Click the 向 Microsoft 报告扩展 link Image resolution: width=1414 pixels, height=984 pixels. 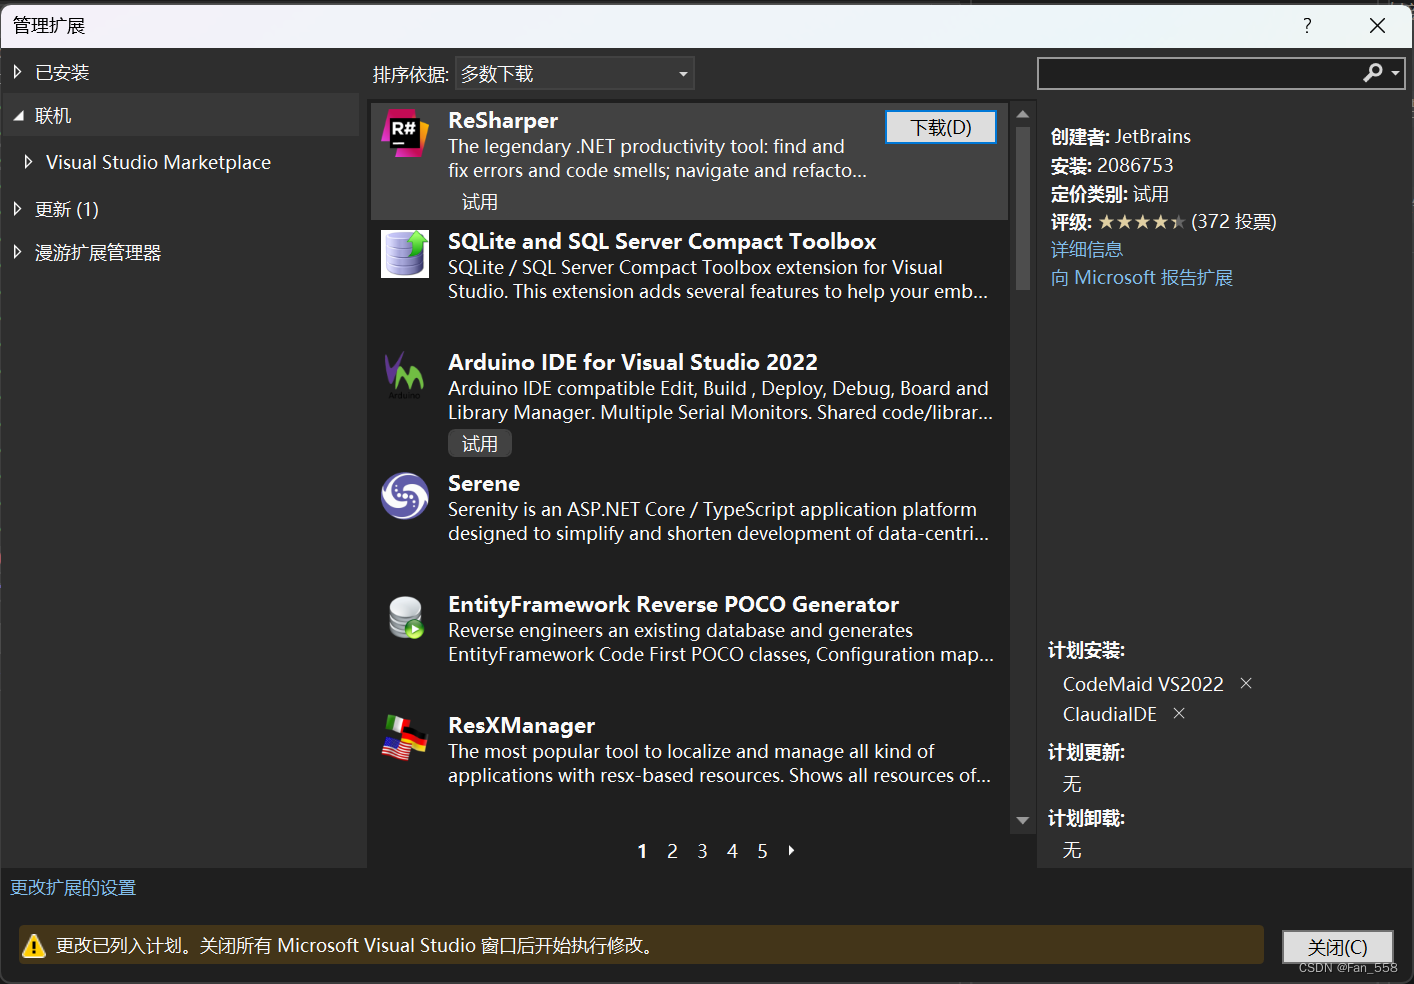click(x=1142, y=277)
